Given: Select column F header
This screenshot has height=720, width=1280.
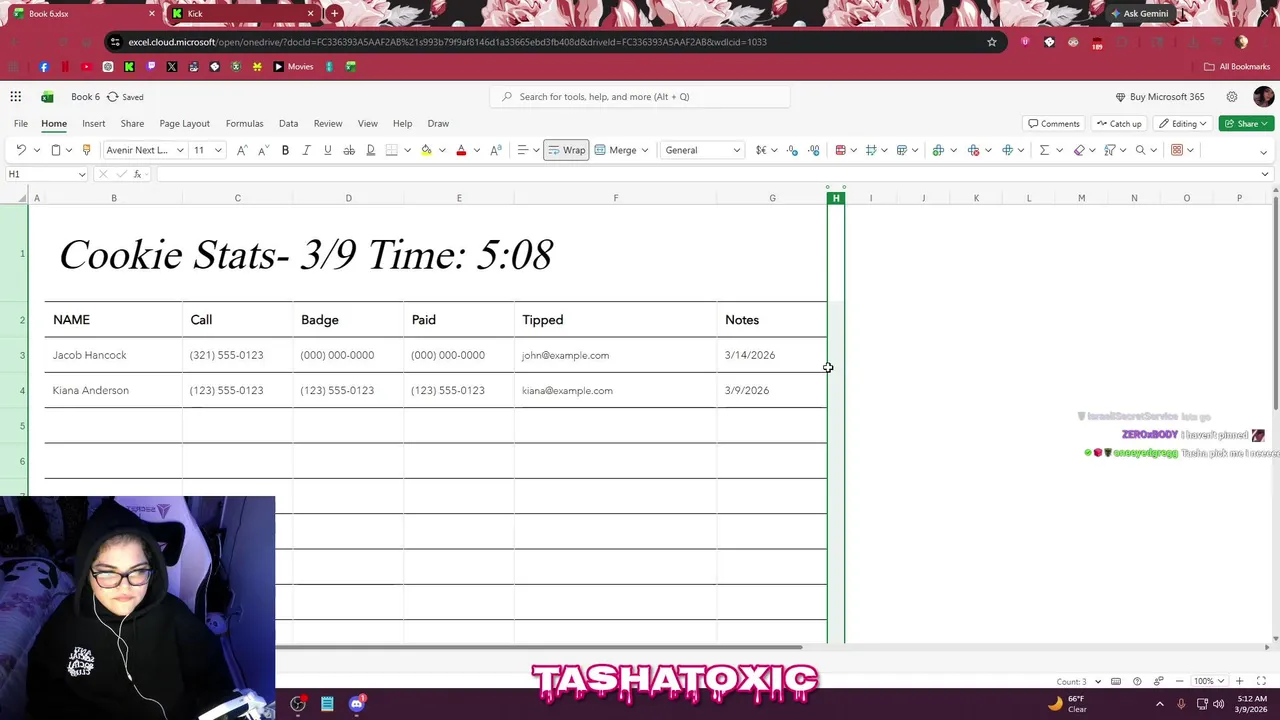Looking at the screenshot, I should [x=615, y=198].
